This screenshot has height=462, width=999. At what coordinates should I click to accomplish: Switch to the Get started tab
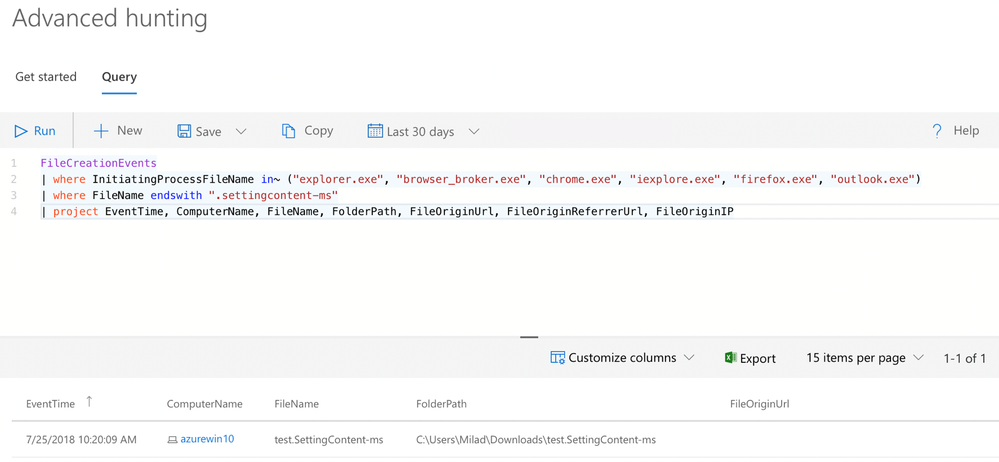tap(46, 77)
